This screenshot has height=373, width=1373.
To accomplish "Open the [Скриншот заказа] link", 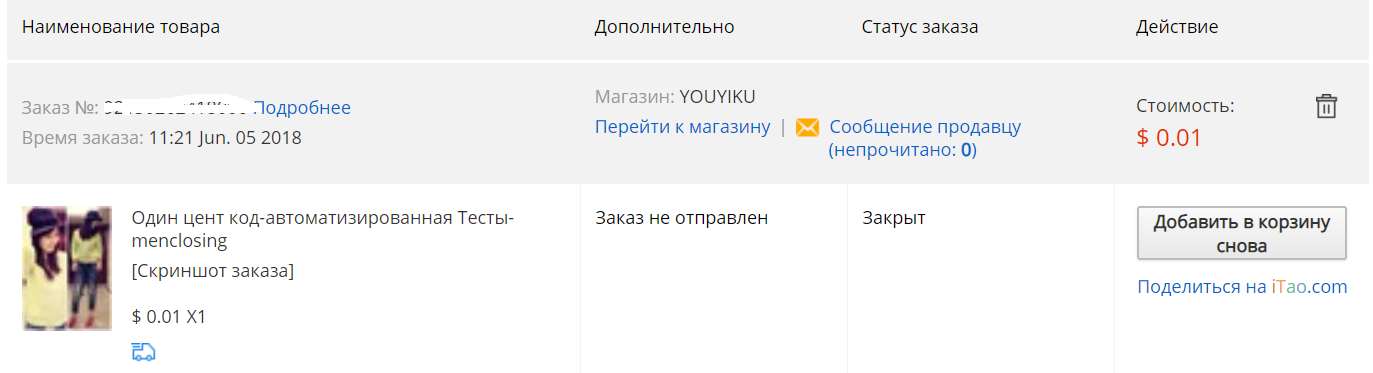I will [x=213, y=271].
